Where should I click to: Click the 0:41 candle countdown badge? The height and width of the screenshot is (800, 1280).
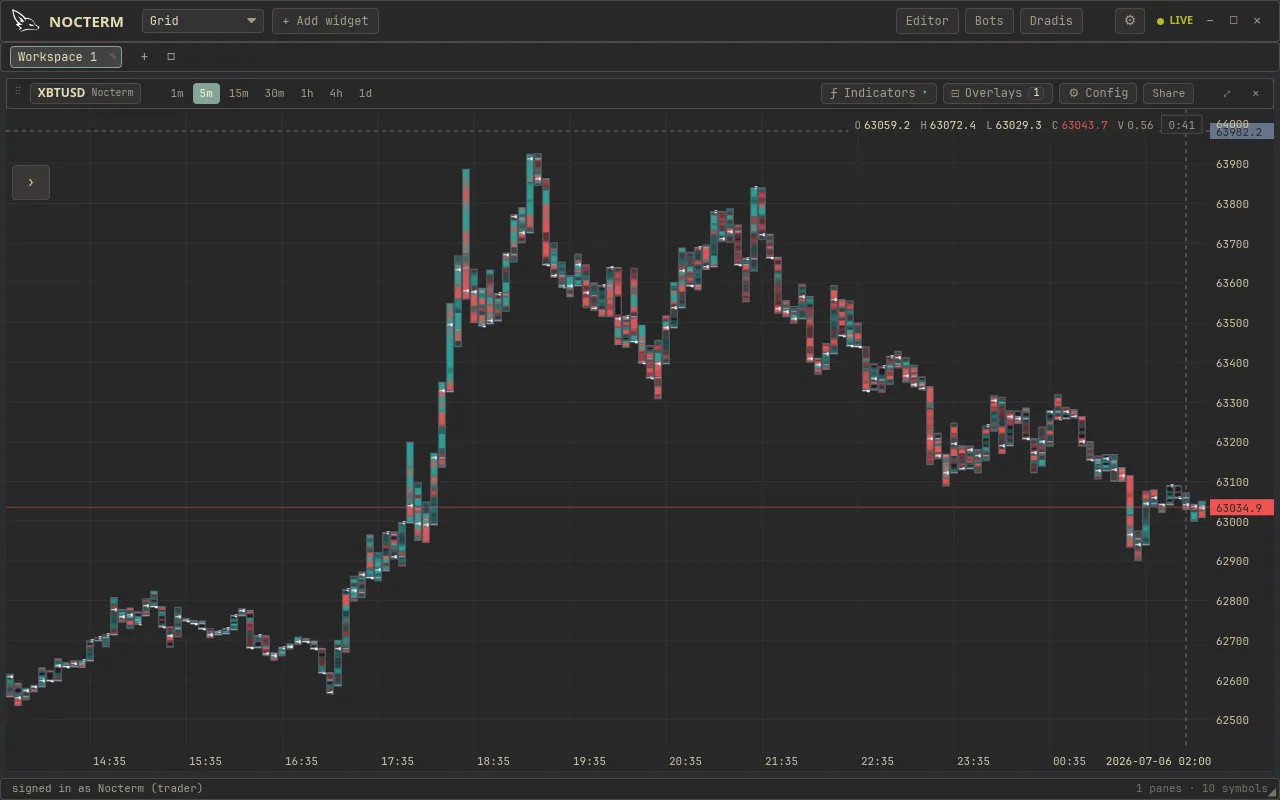[1181, 125]
